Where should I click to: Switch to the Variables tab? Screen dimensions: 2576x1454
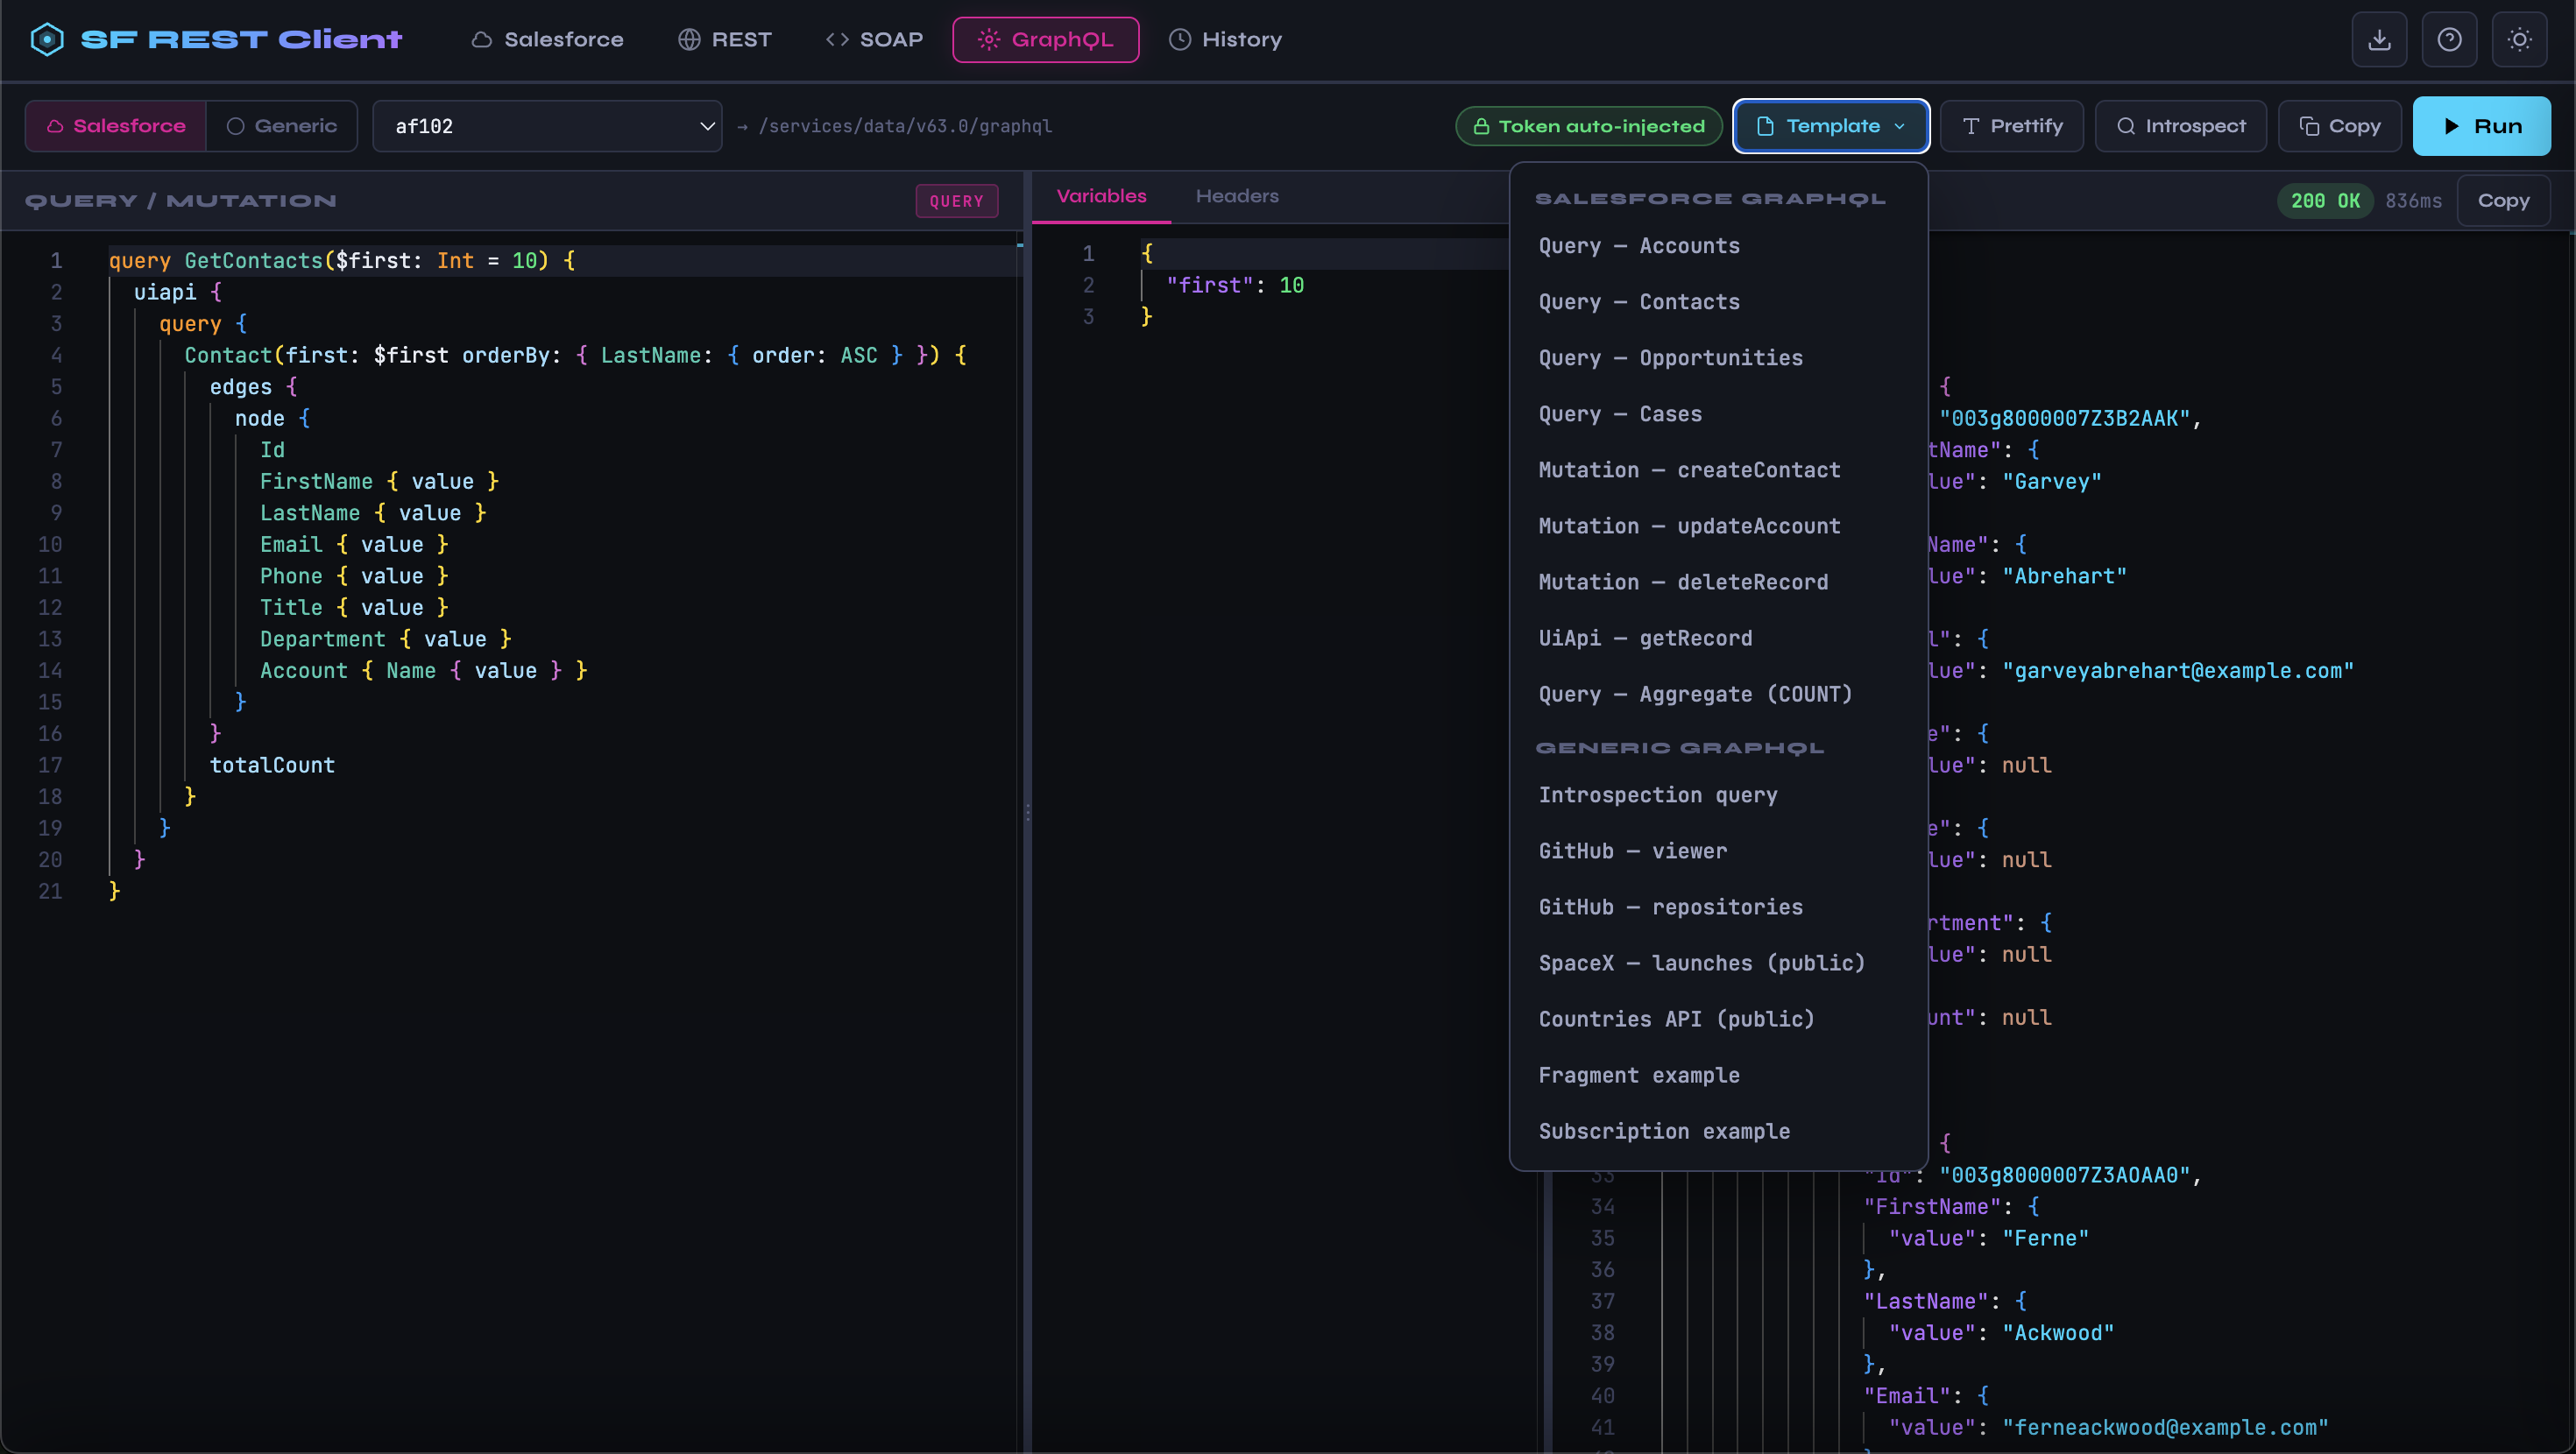(x=1102, y=196)
